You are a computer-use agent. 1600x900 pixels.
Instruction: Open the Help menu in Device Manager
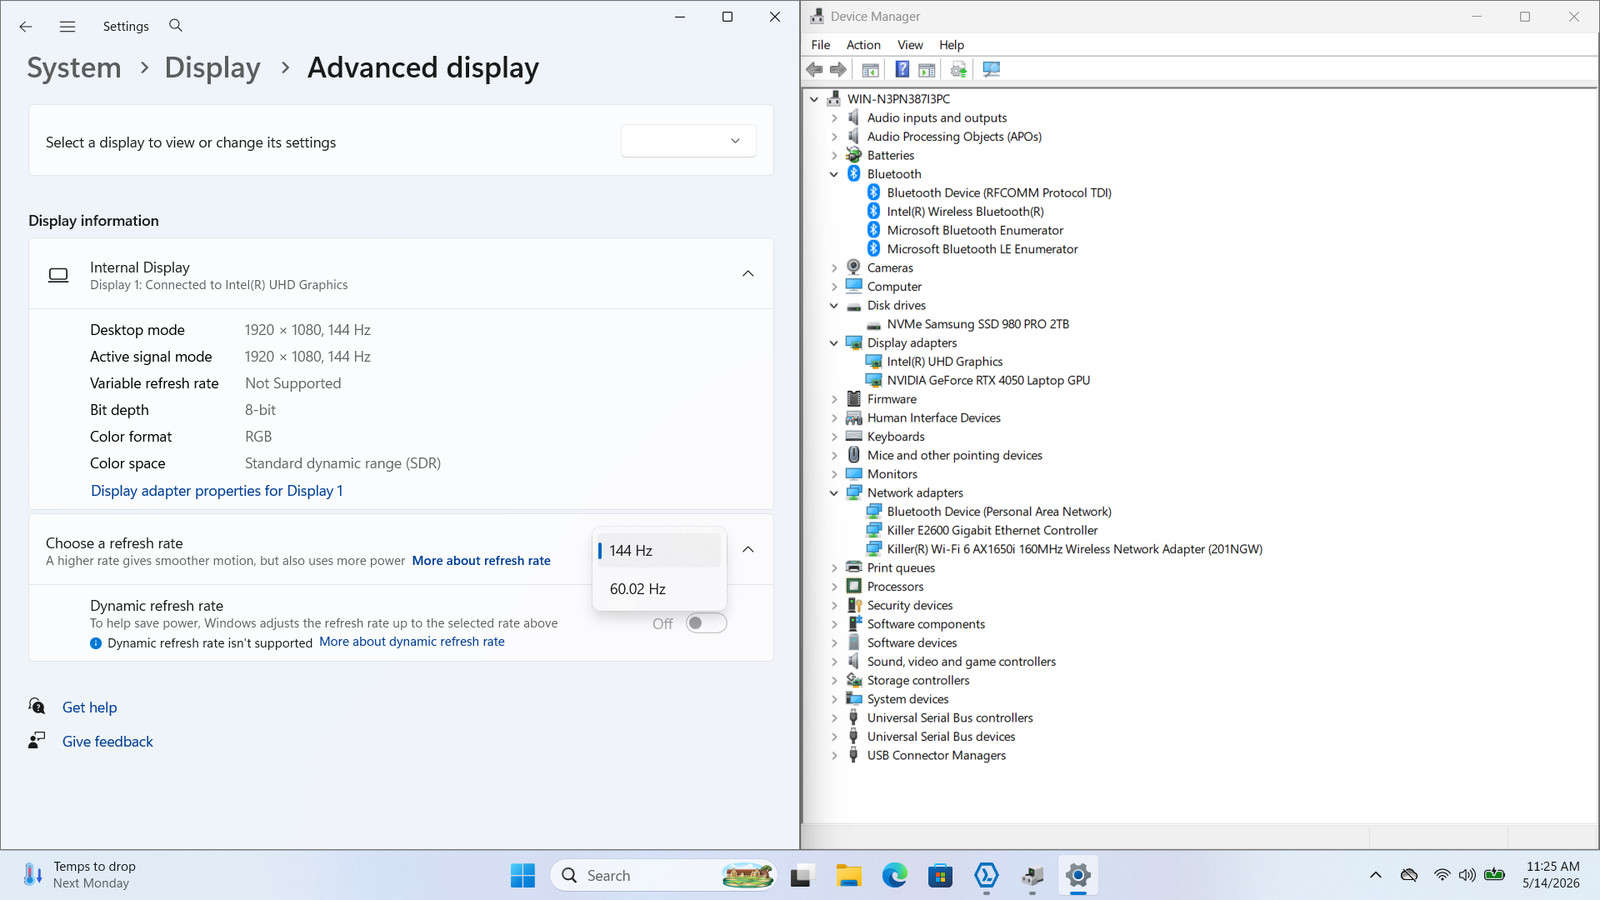point(952,45)
